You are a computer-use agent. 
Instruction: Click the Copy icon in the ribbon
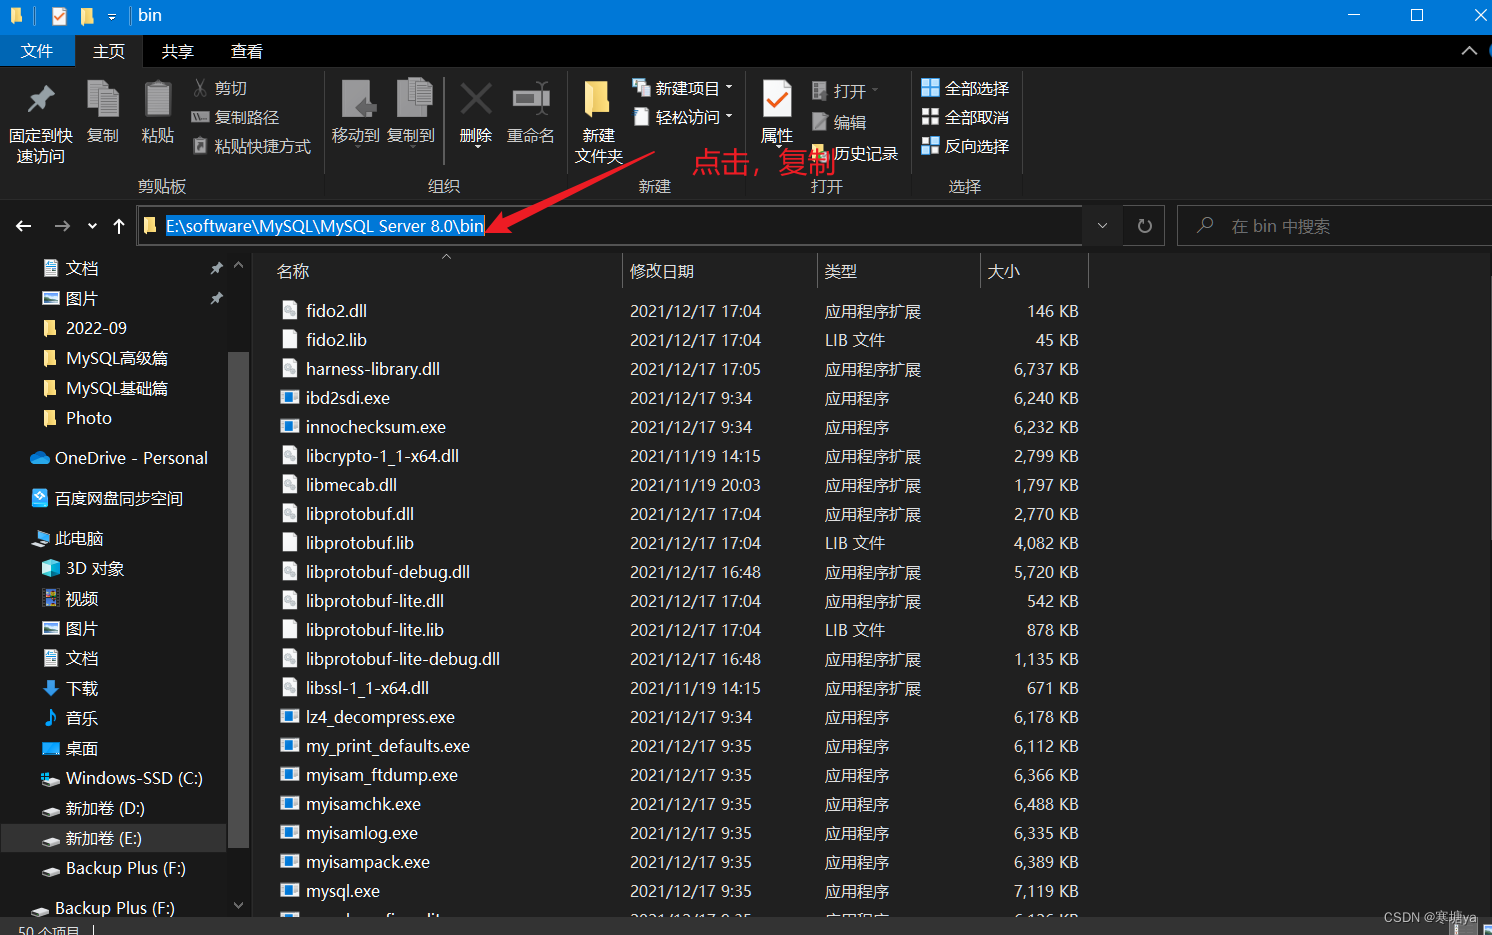103,100
